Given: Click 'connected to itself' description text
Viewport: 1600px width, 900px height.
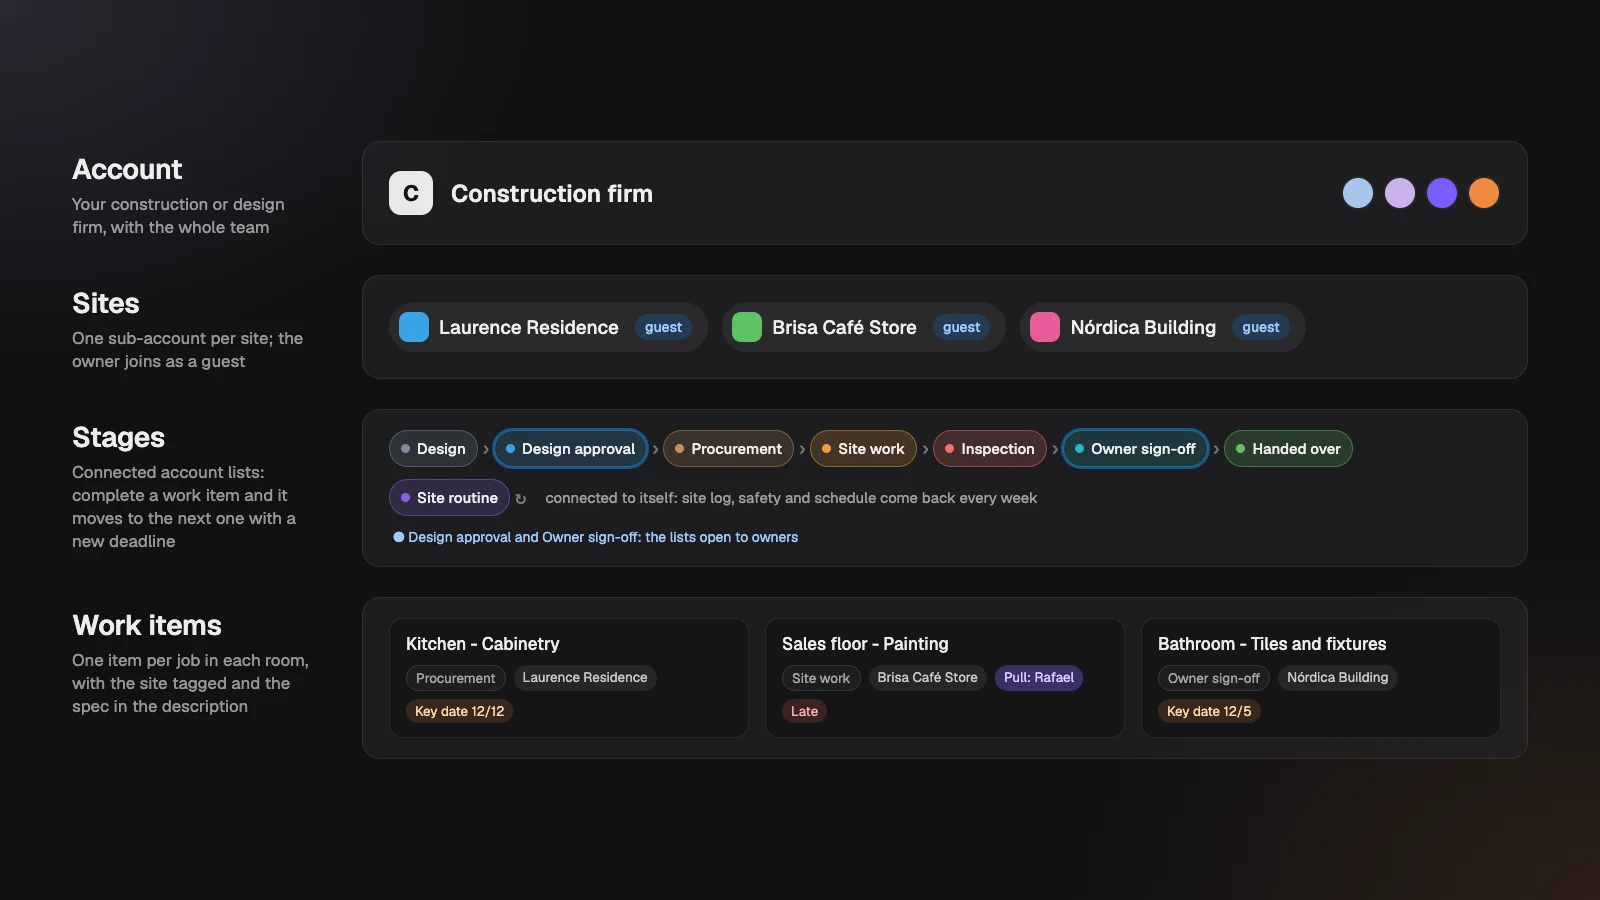Looking at the screenshot, I should pos(791,498).
